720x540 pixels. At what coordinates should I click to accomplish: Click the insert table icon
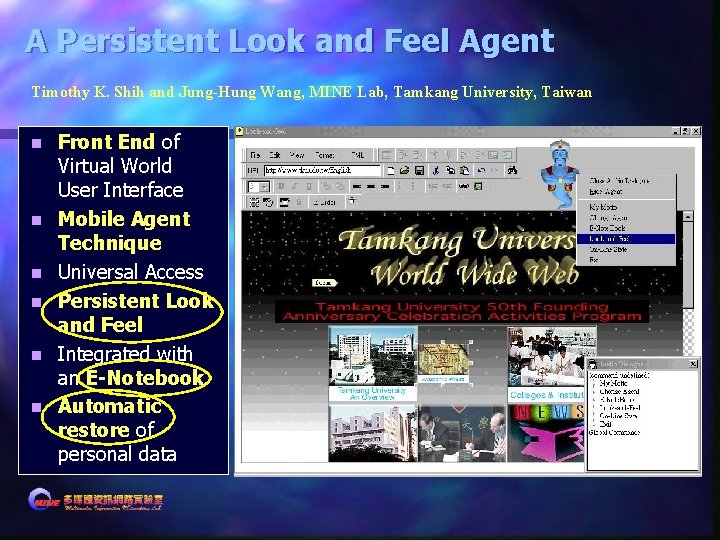pos(387,155)
